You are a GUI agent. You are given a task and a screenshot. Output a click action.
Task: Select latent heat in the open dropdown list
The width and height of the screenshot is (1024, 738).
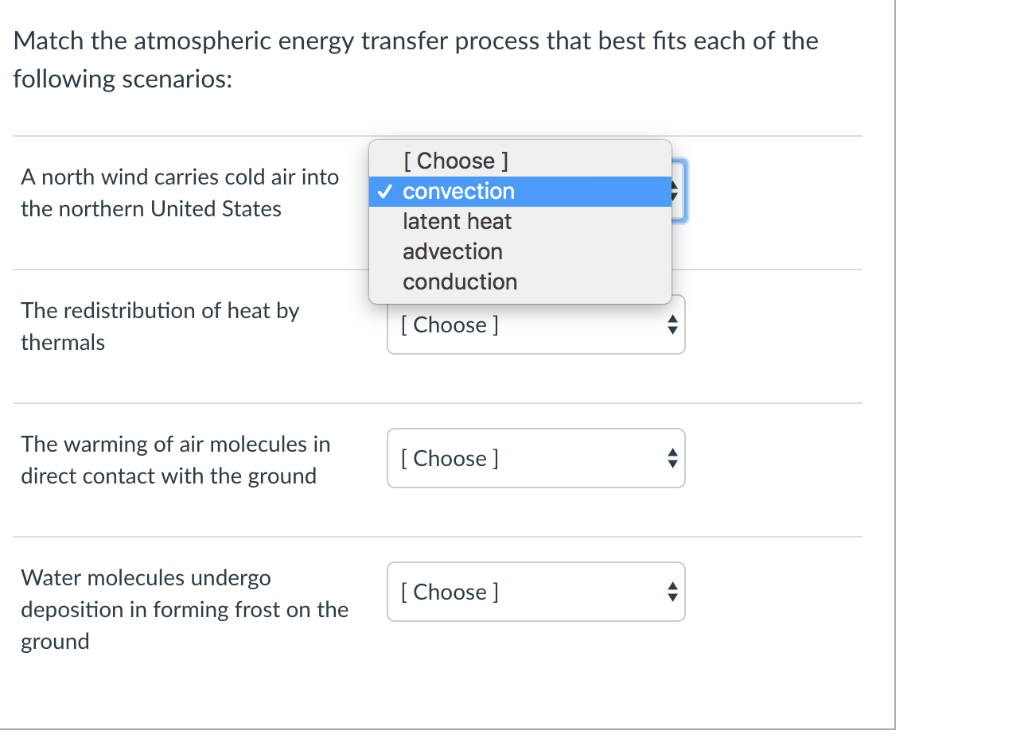[457, 221]
